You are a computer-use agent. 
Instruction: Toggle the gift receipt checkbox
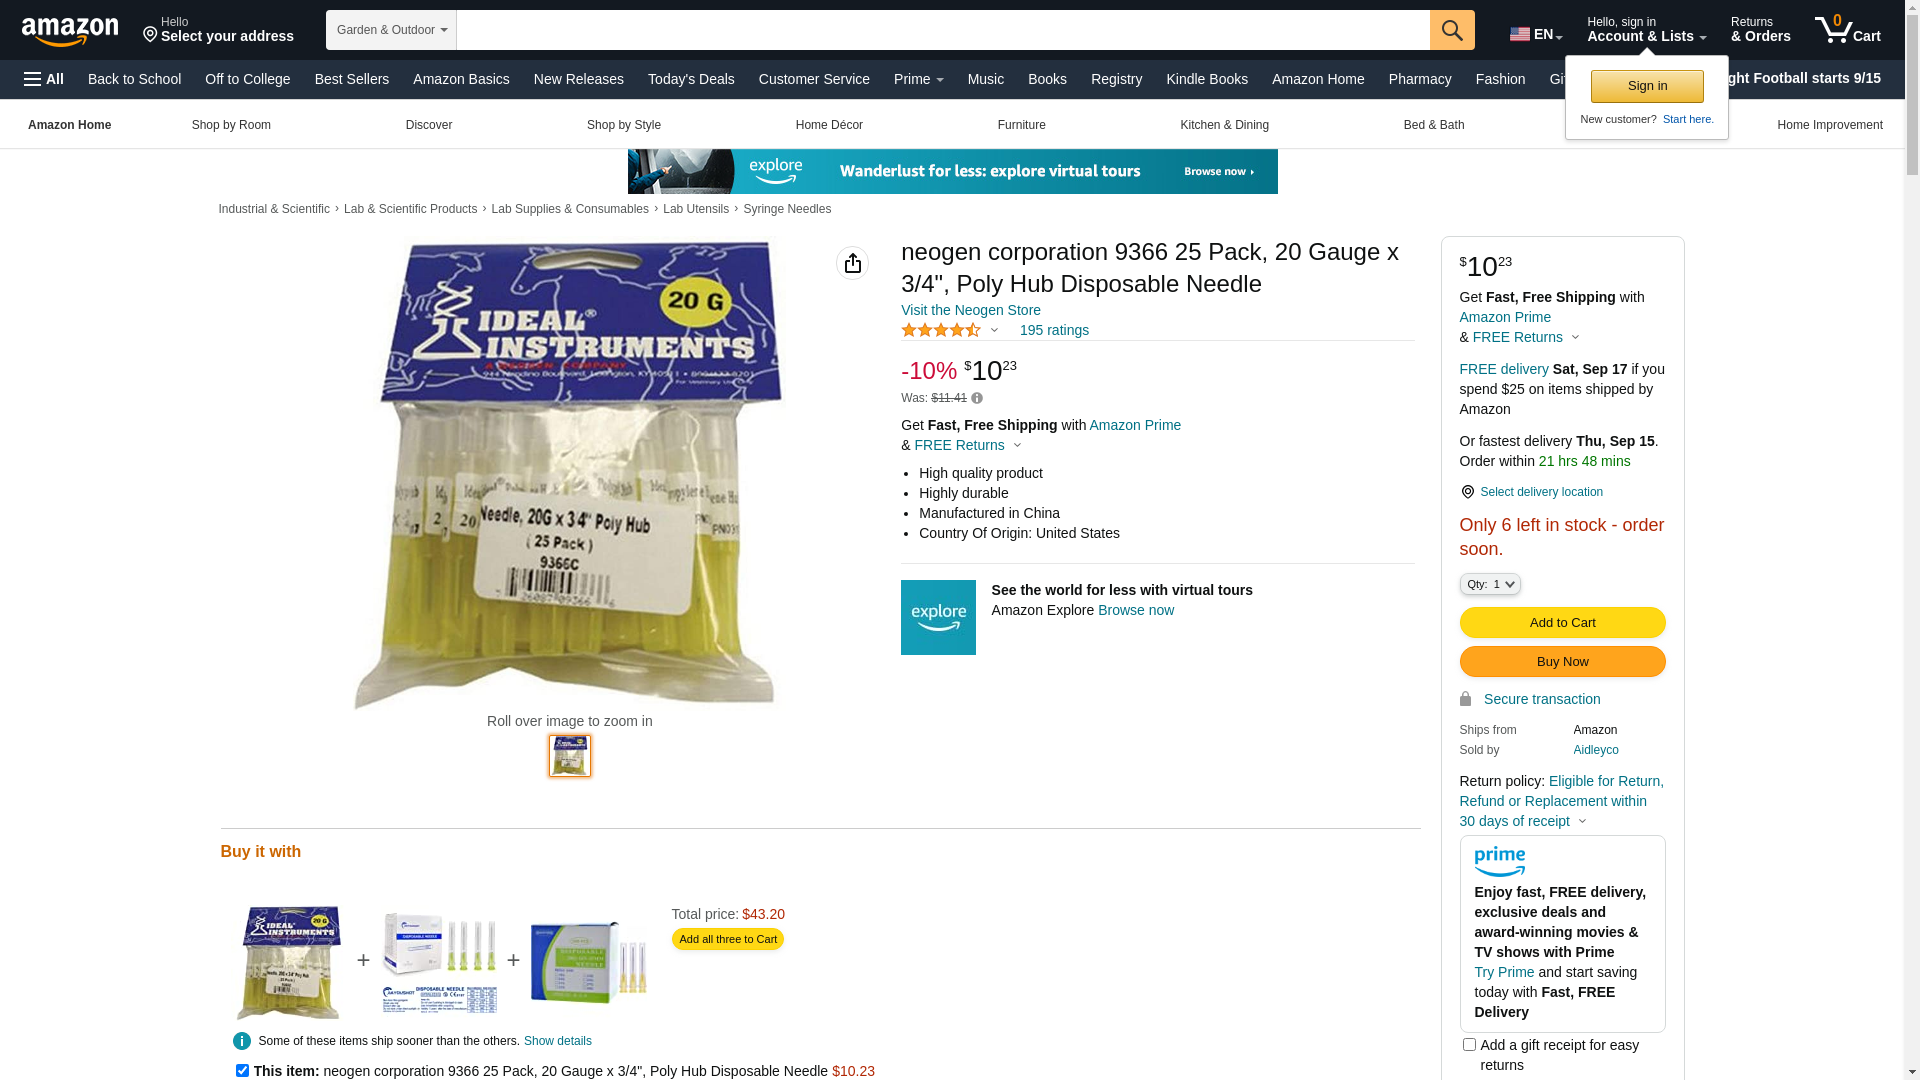(1469, 1045)
